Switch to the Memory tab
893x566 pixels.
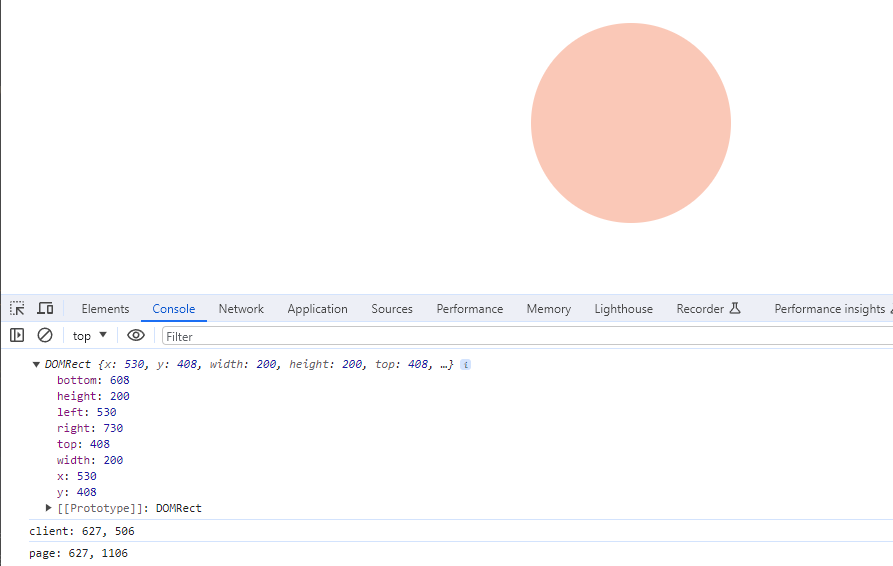click(x=548, y=309)
